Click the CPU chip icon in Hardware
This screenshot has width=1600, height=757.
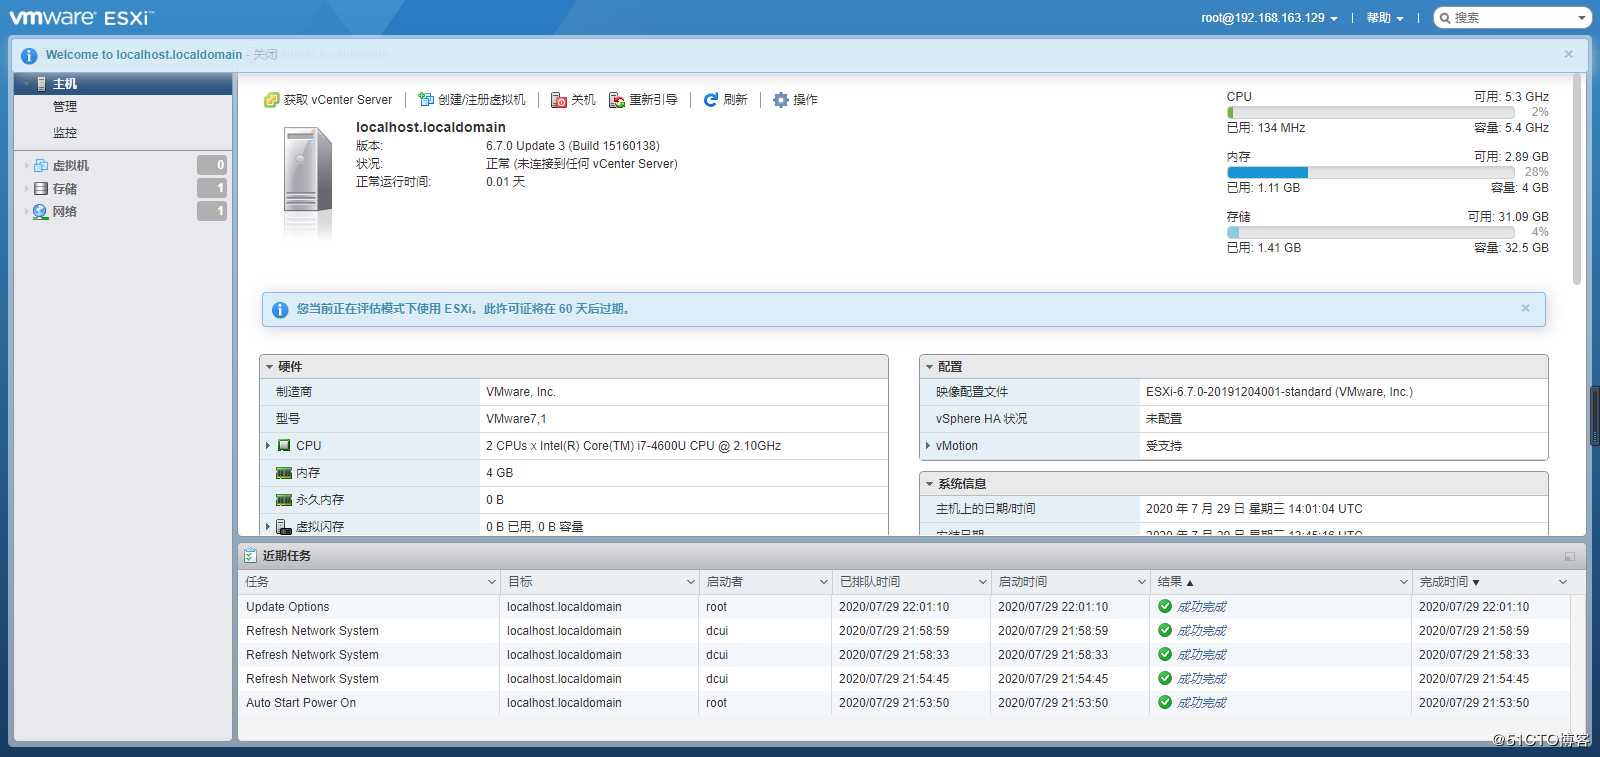(x=284, y=446)
